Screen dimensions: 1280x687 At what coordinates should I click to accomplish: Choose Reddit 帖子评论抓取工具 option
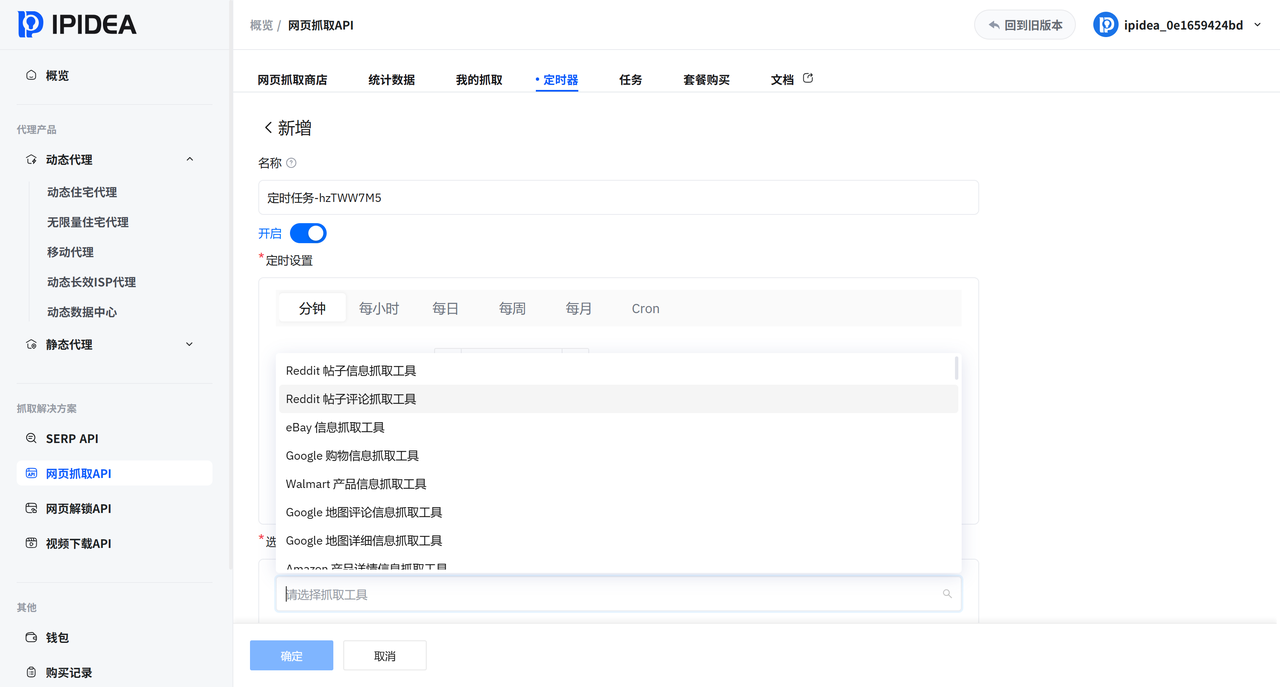618,399
